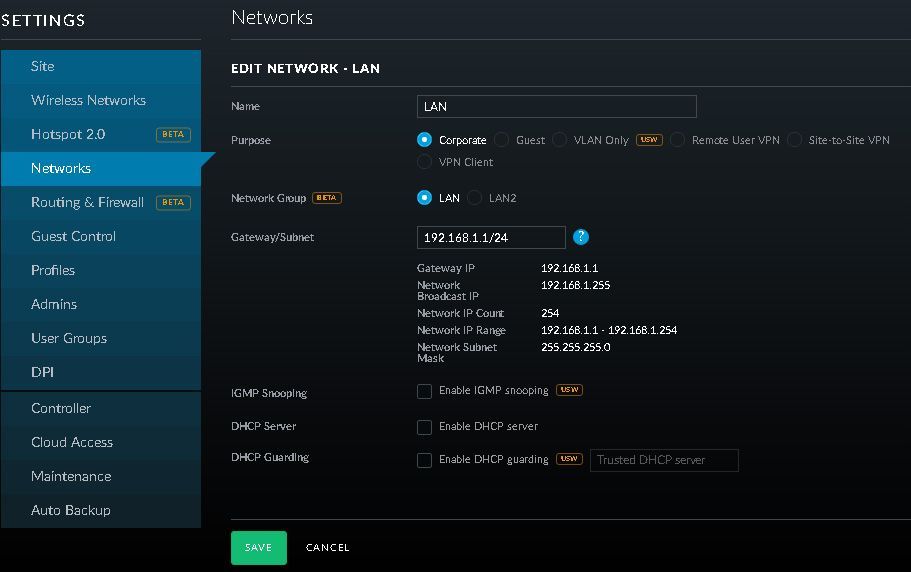This screenshot has width=911, height=572.
Task: Switch network group to LAN2
Action: tap(475, 198)
